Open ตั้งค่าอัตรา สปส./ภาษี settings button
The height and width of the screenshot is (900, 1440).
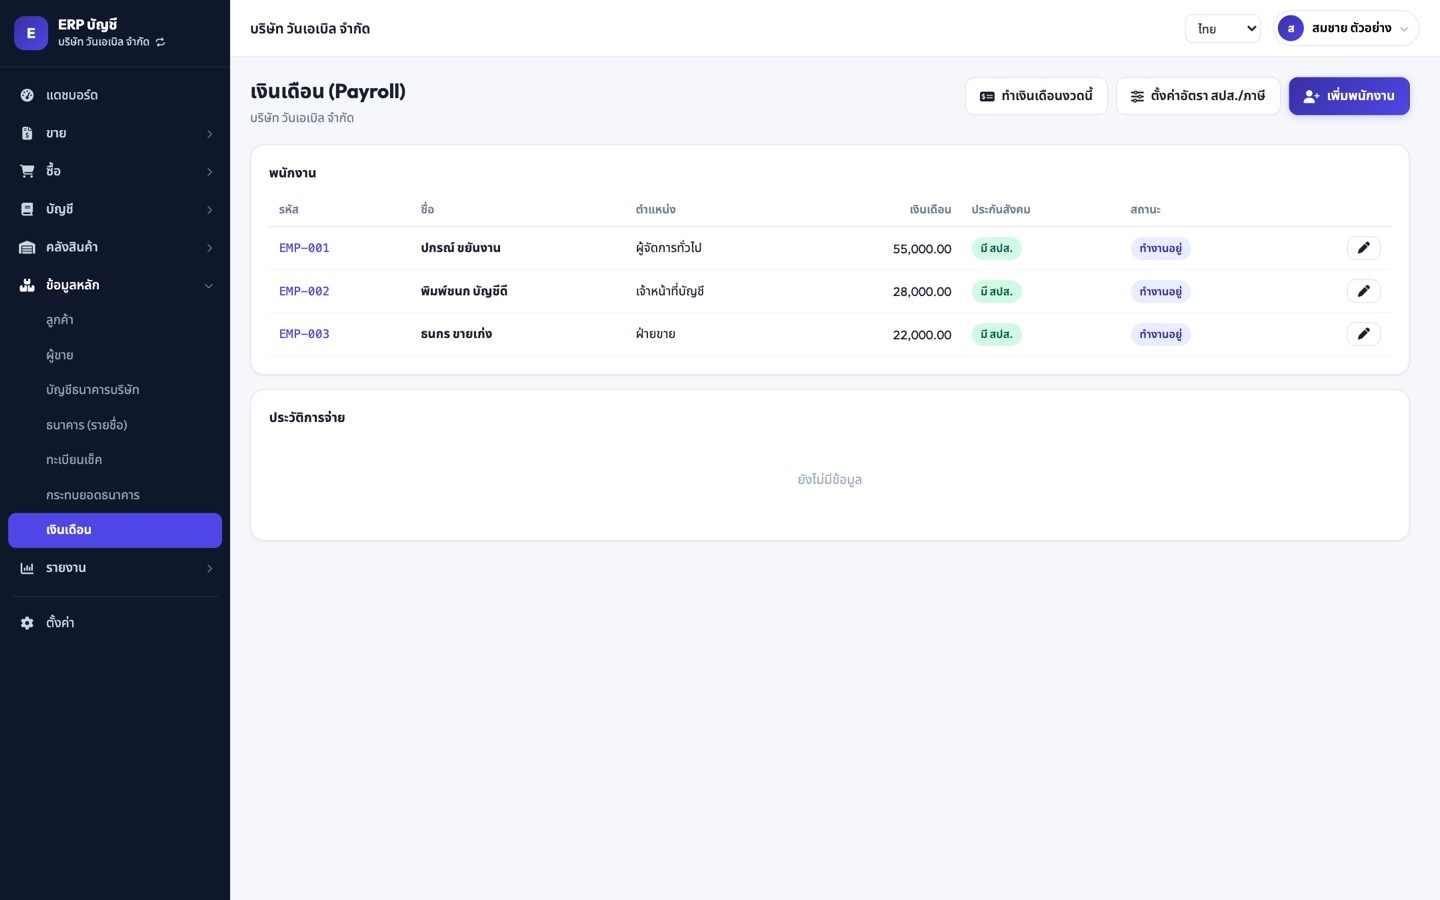1198,96
